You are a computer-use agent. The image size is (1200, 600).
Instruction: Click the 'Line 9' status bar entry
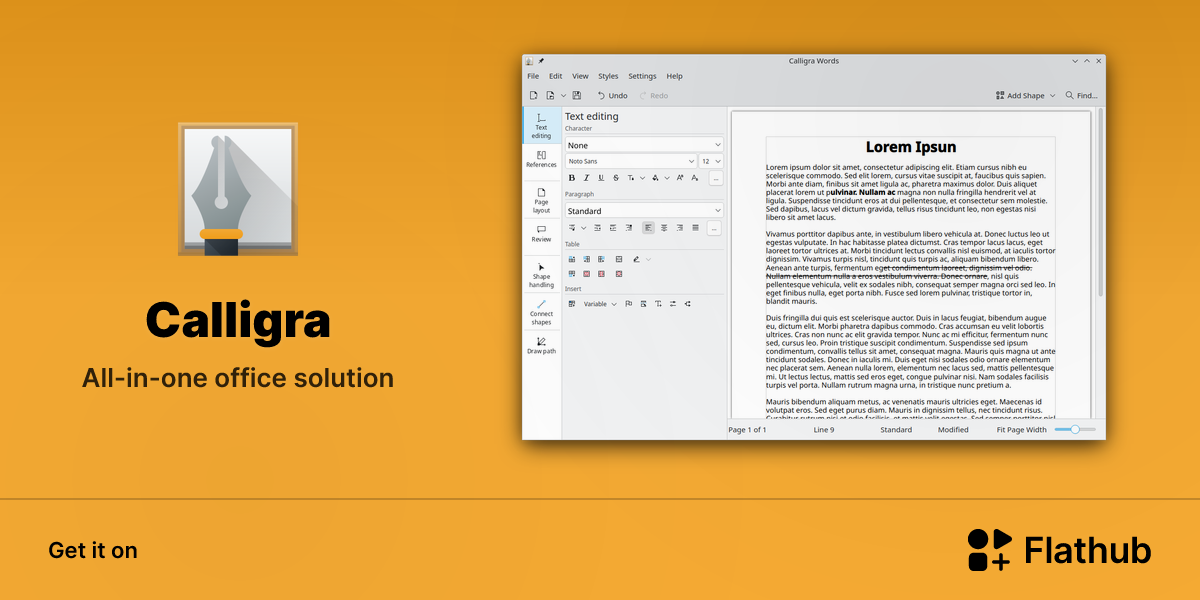[x=824, y=430]
